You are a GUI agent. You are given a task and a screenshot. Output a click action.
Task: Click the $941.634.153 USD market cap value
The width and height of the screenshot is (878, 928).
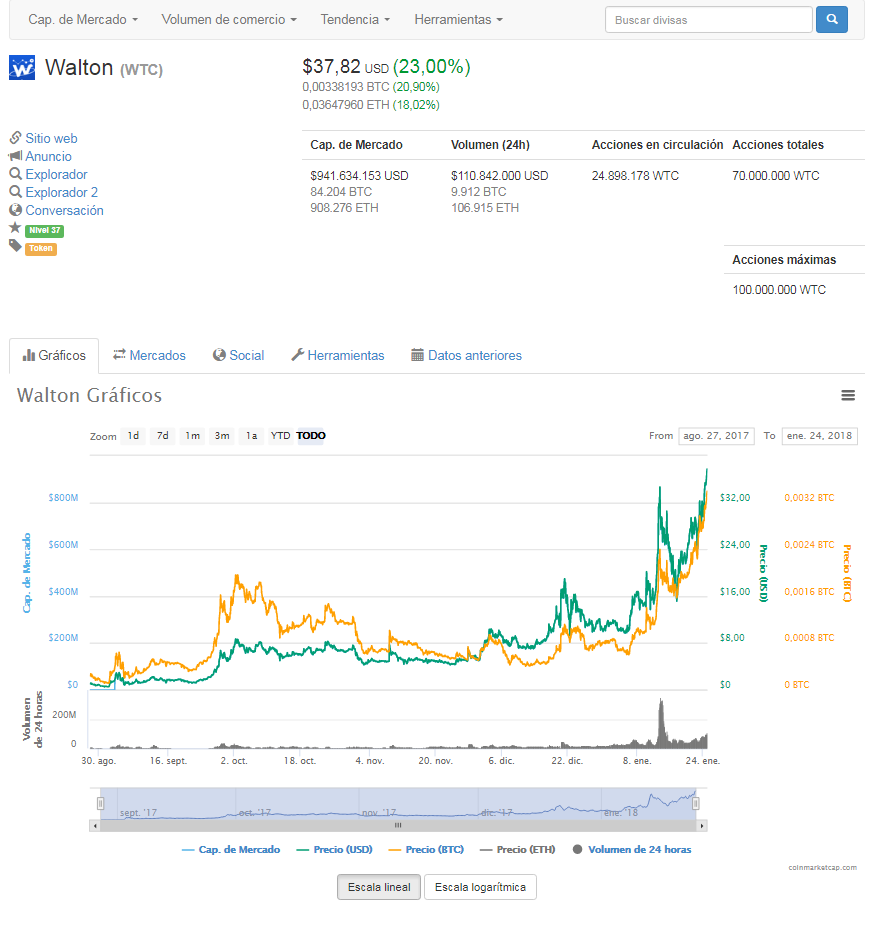click(x=359, y=176)
